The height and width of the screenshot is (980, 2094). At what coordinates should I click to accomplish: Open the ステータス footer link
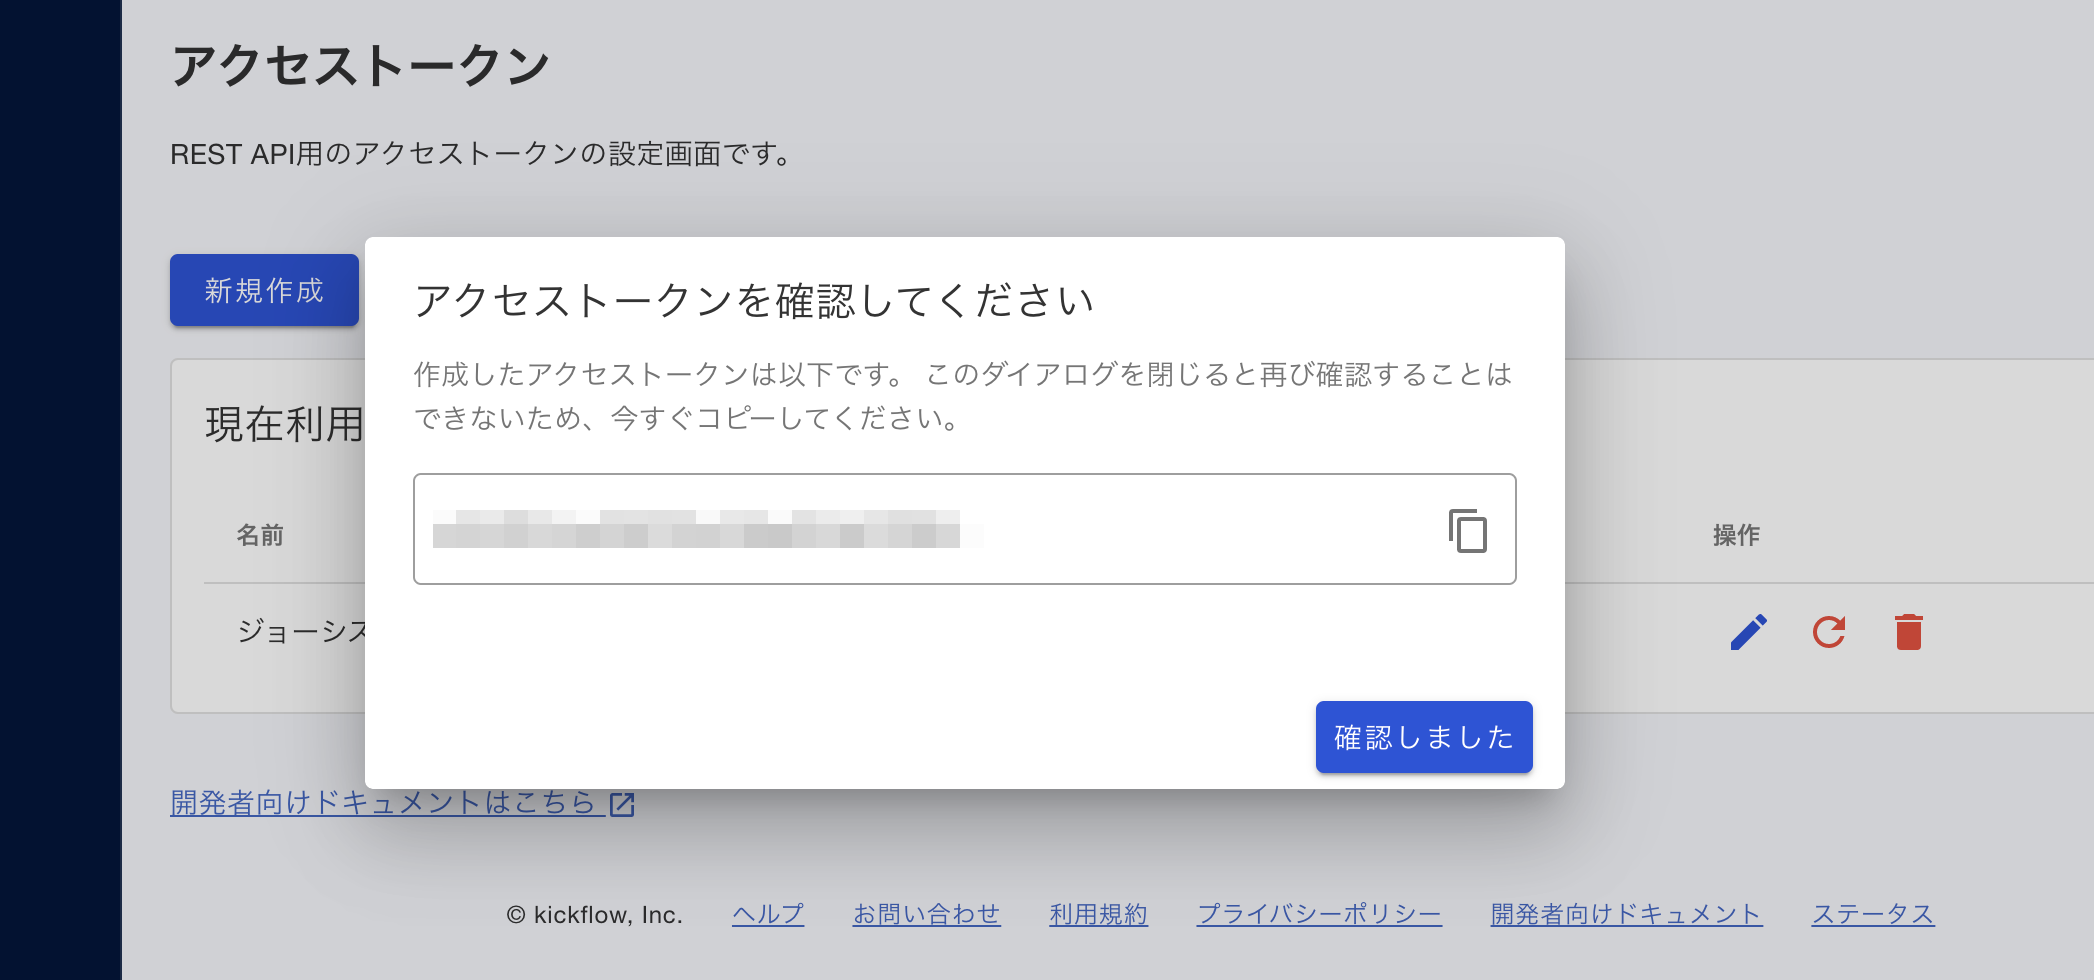coord(1873,914)
